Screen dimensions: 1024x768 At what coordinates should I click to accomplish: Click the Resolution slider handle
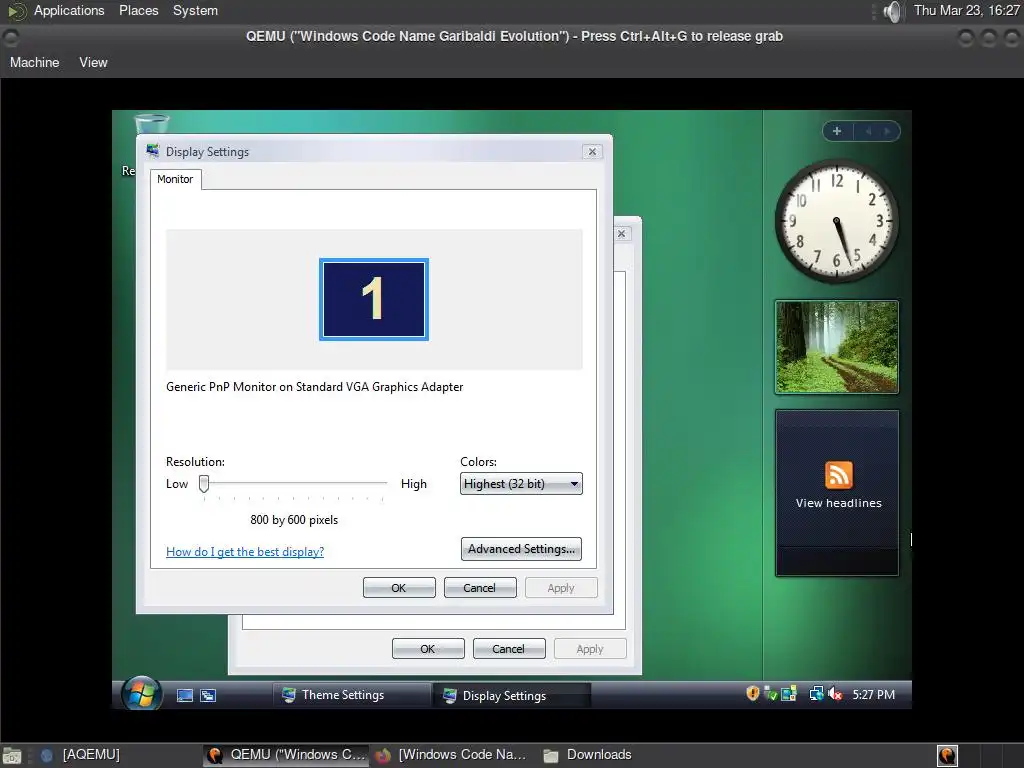point(204,484)
